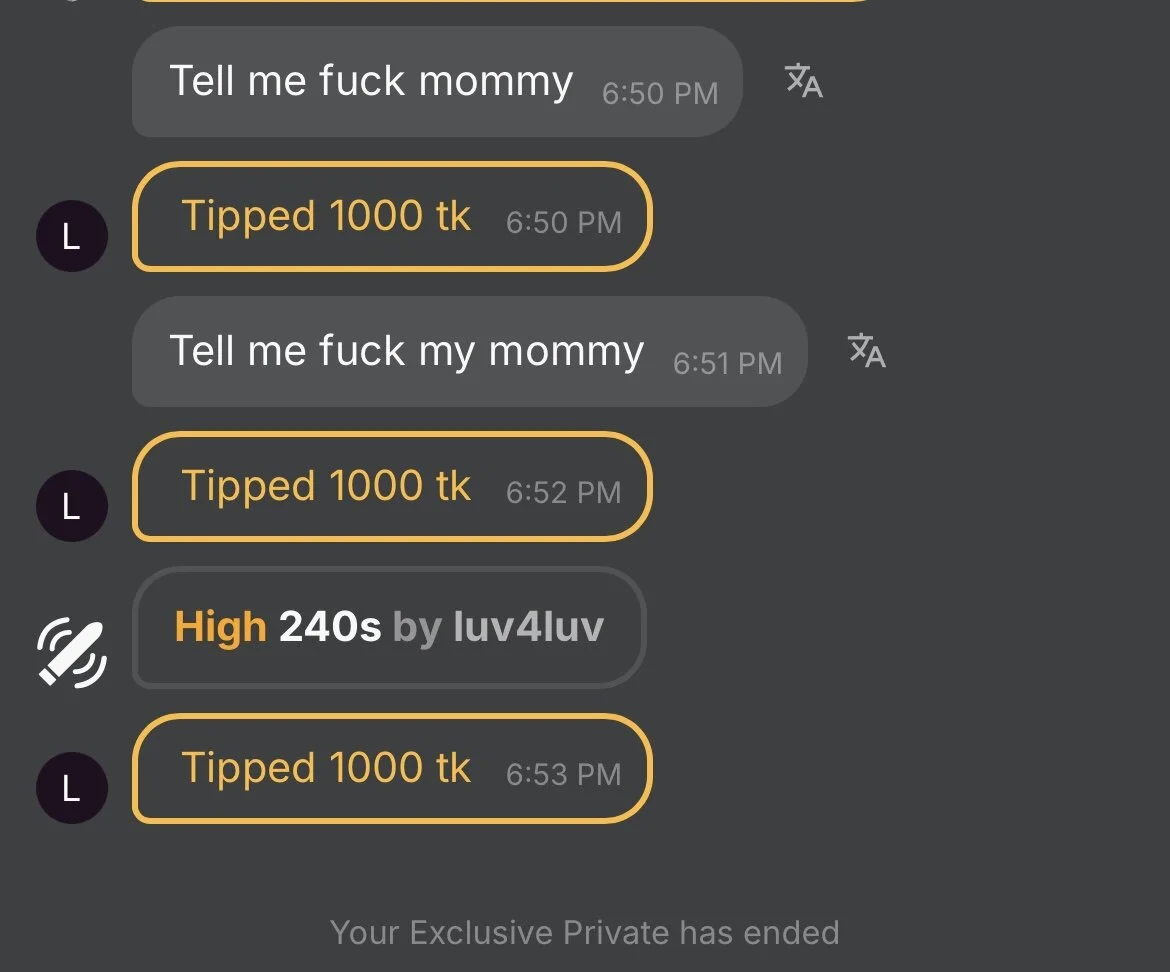The height and width of the screenshot is (972, 1170).
Task: Select the Tipped 1000 tk bubble from 6:52 PM
Action: click(x=391, y=487)
